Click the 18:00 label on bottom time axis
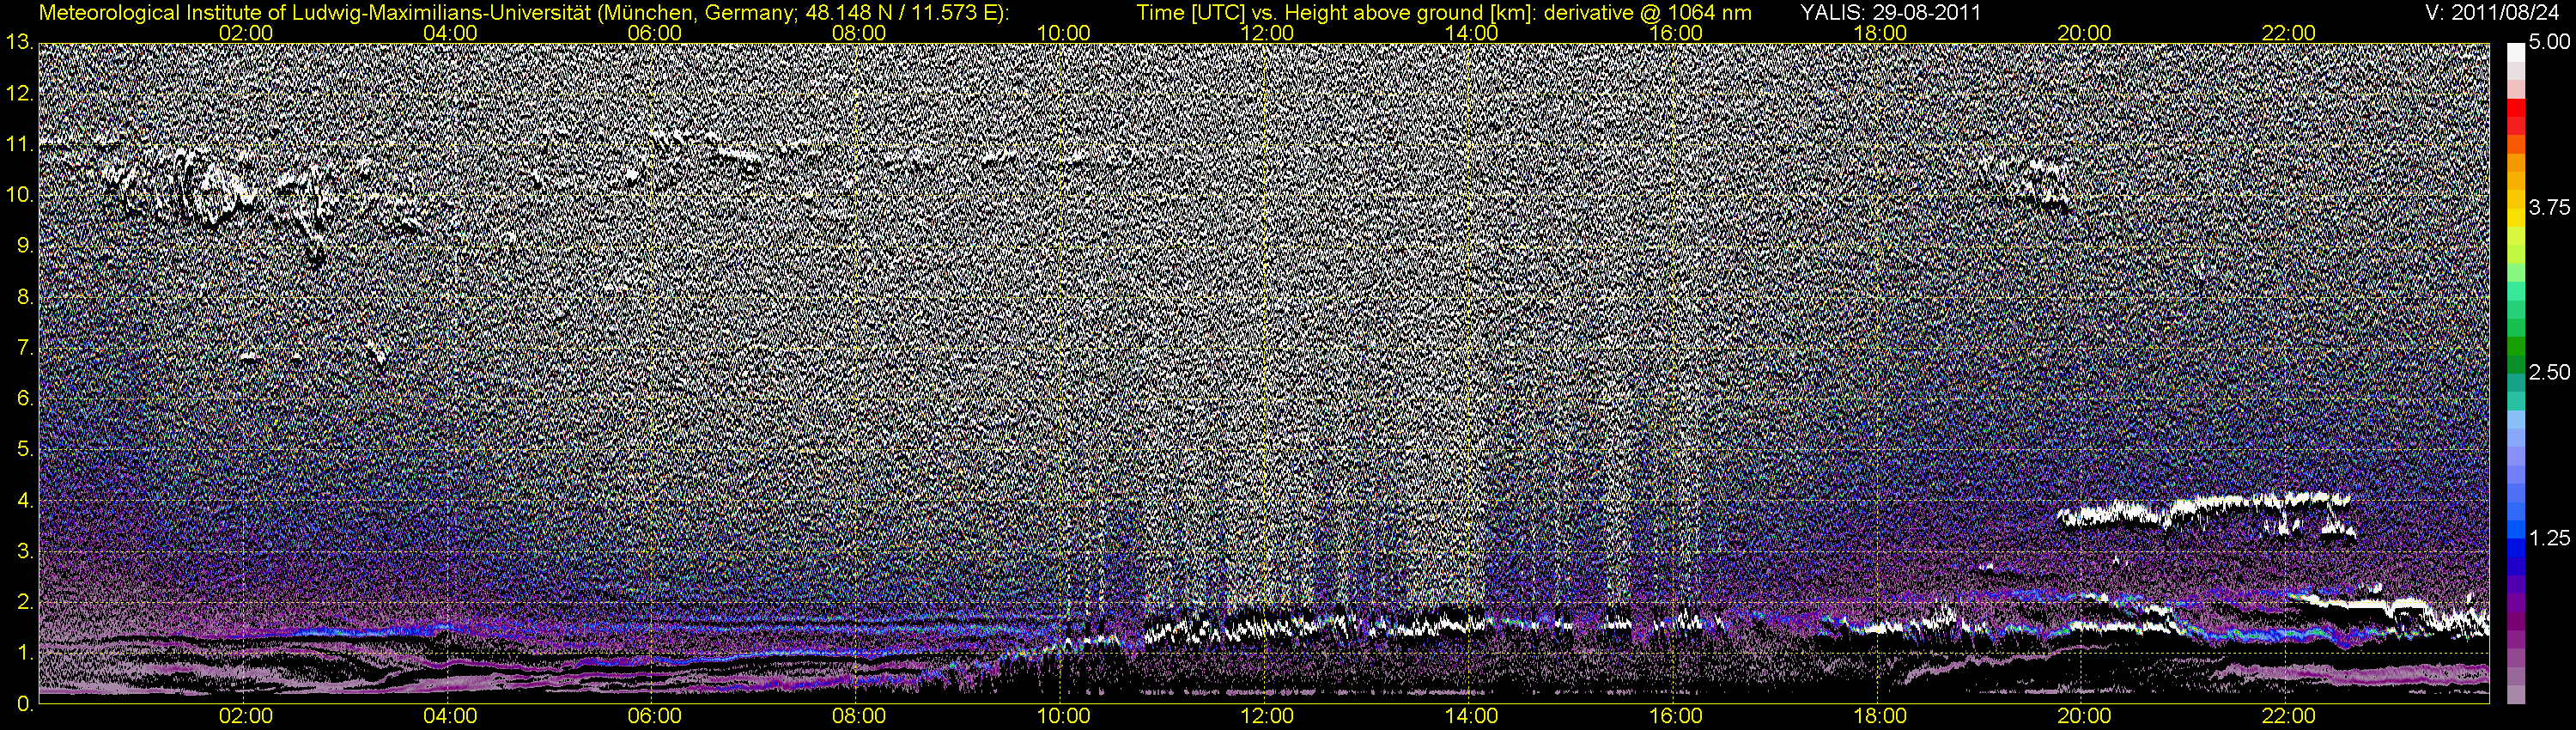This screenshot has height=730, width=2576. (x=1879, y=716)
